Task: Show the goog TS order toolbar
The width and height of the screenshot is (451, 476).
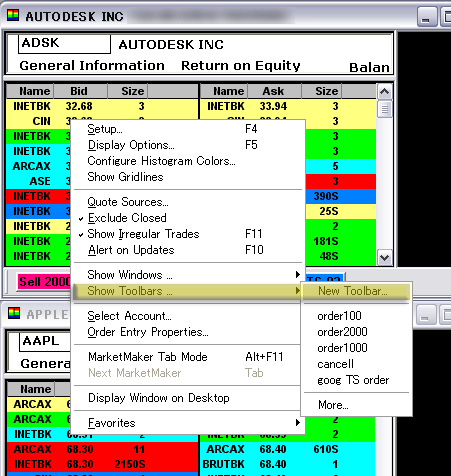Action: point(356,380)
